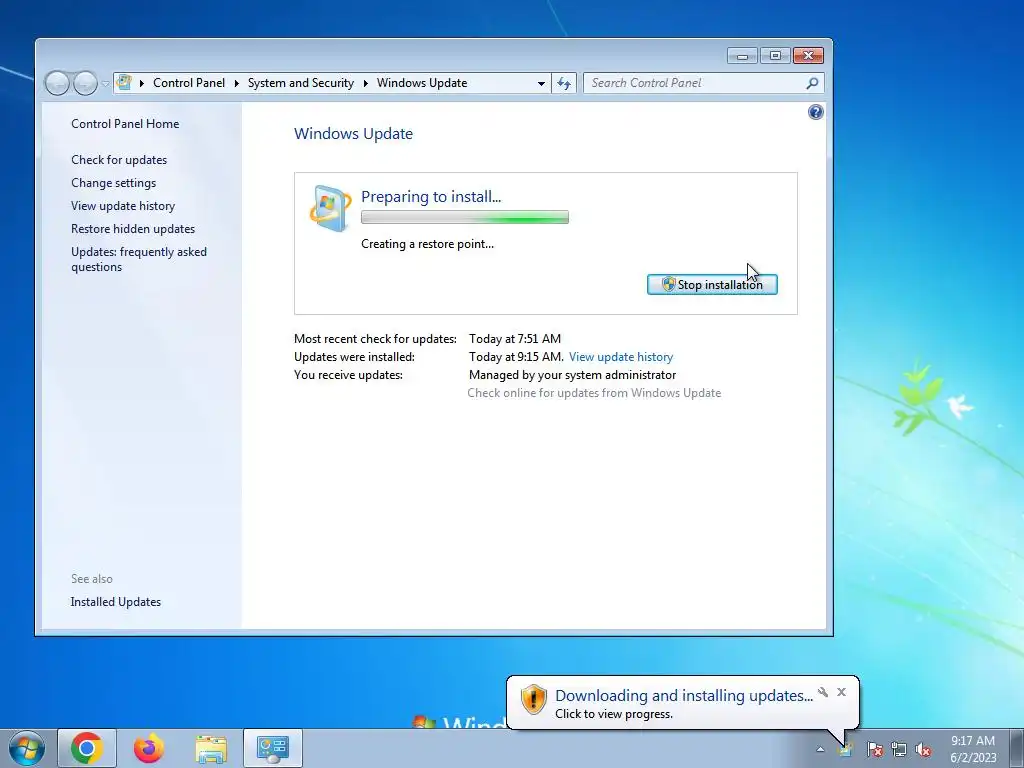Click the Forward navigation arrow button

(x=85, y=83)
